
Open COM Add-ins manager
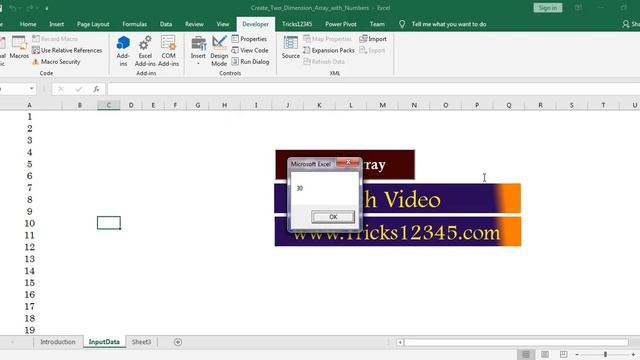pyautogui.click(x=168, y=51)
